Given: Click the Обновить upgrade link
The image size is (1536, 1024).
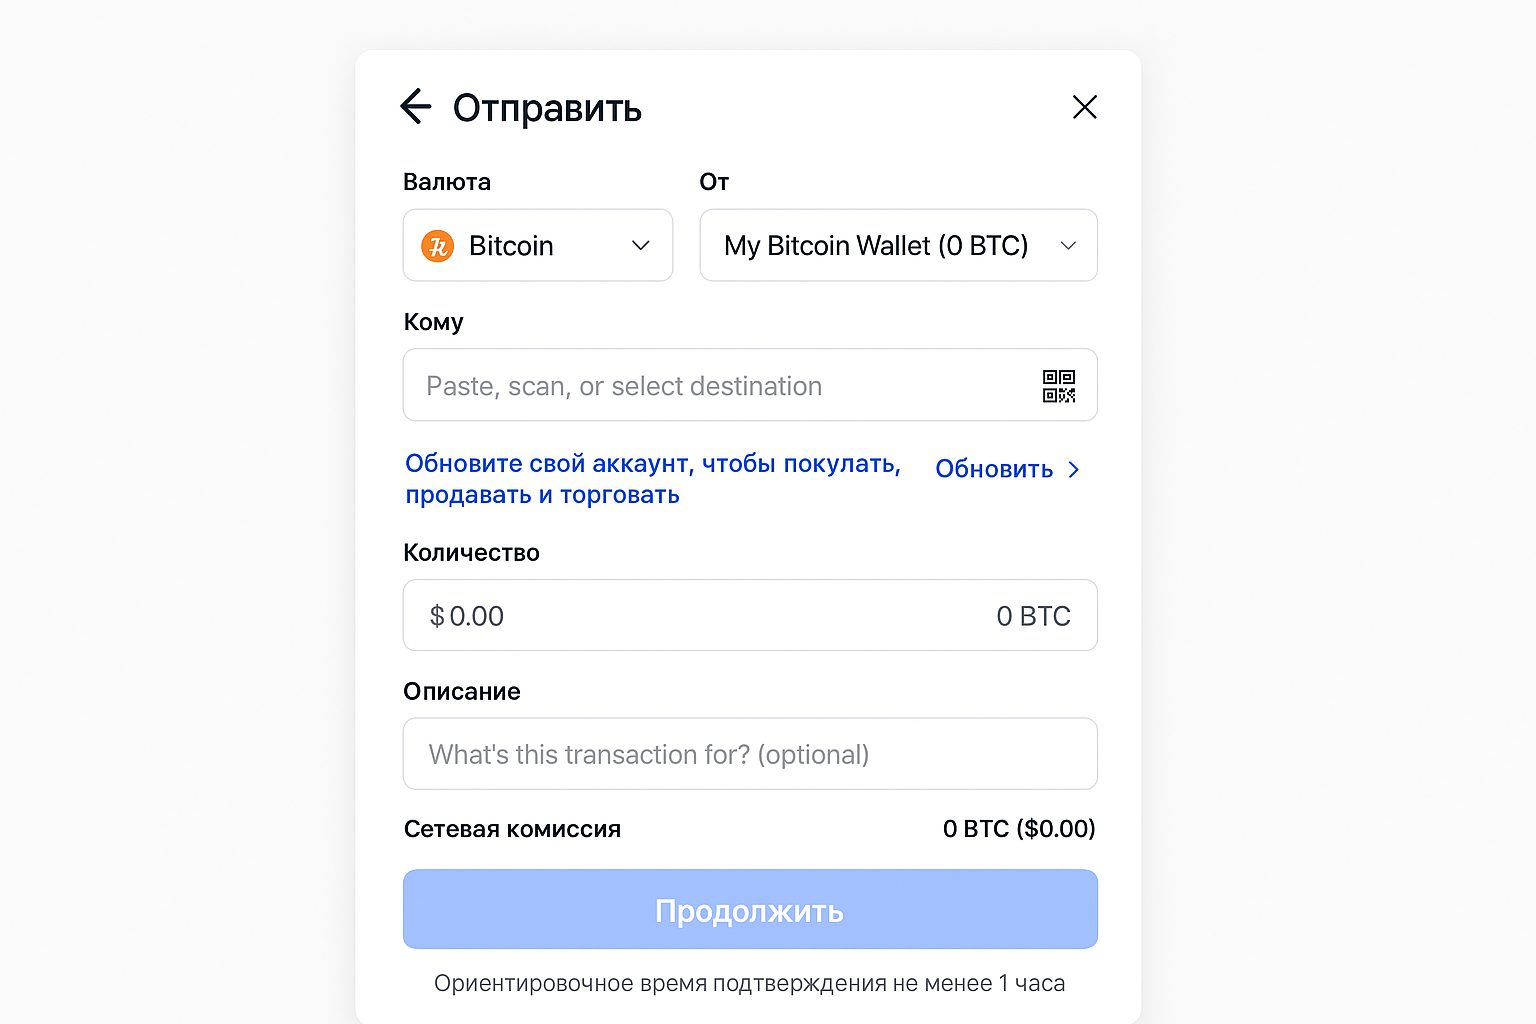Looking at the screenshot, I should coord(993,469).
